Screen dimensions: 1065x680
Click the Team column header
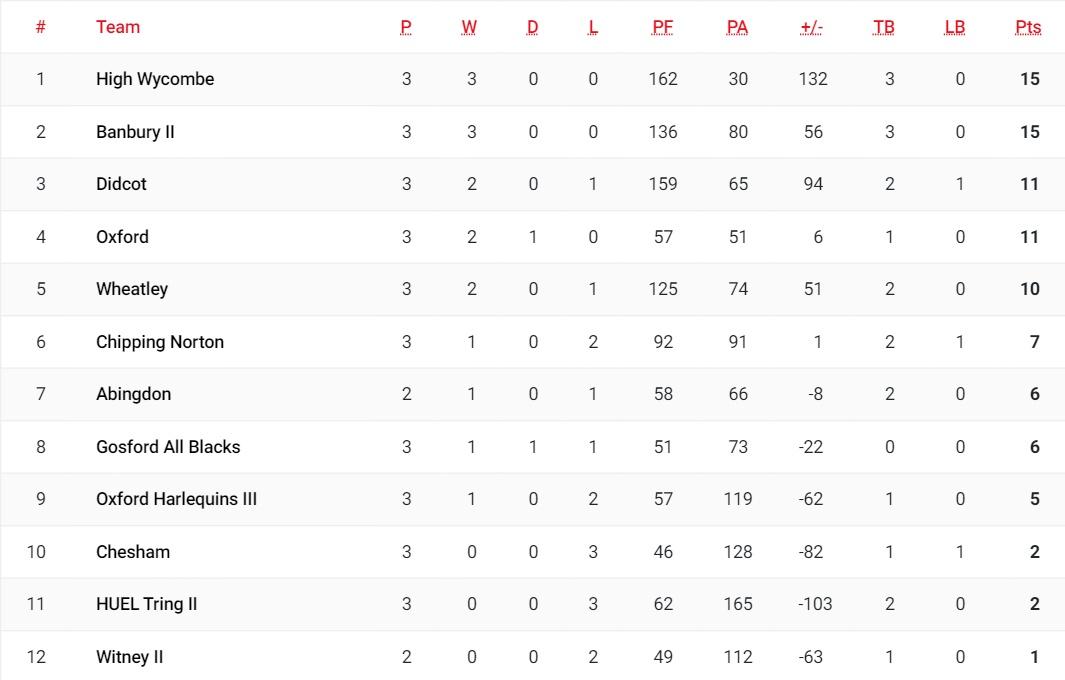[118, 27]
